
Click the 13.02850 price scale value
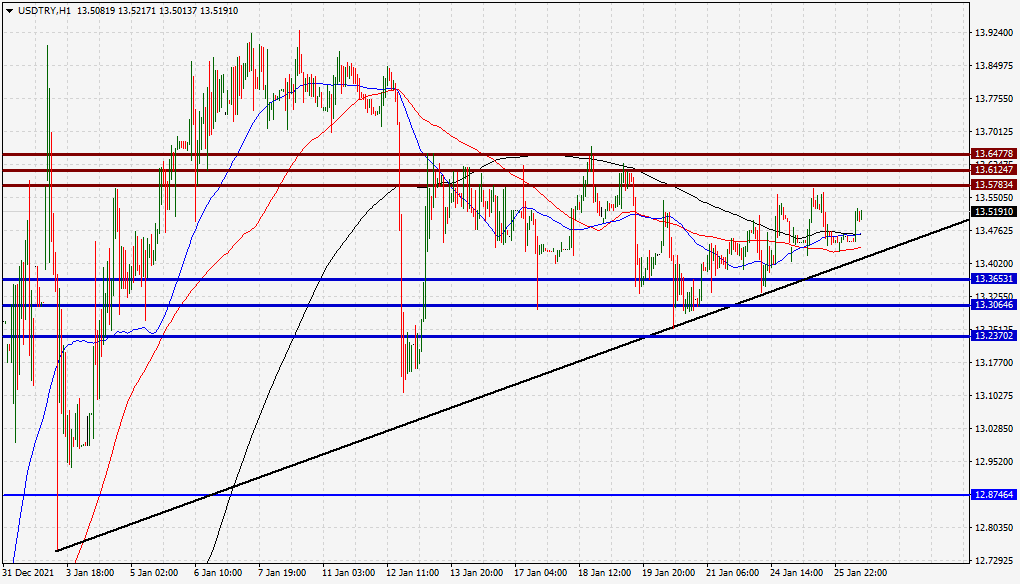[994, 429]
